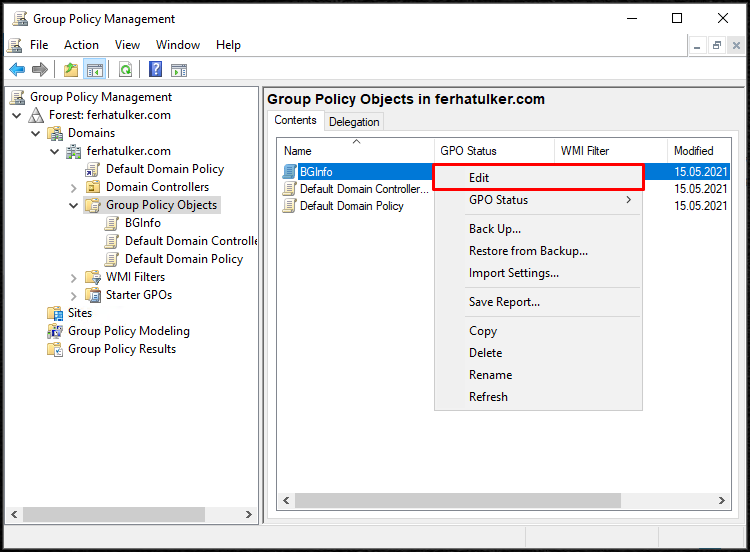Image resolution: width=750 pixels, height=552 pixels.
Task: Switch to the Delegation tab
Action: [354, 122]
